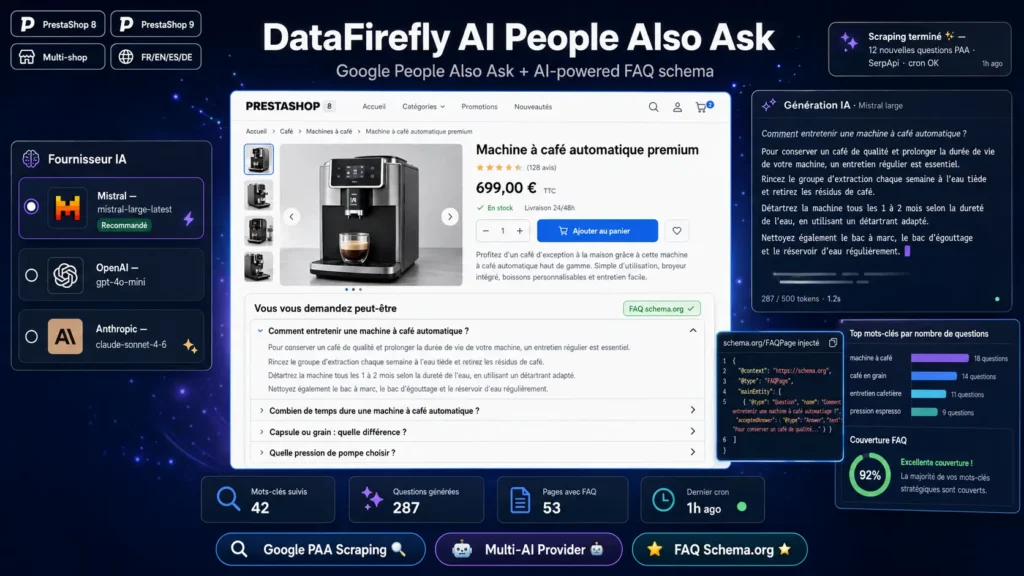
Task: Click the Fournisseur IA brain icon
Action: (31, 159)
